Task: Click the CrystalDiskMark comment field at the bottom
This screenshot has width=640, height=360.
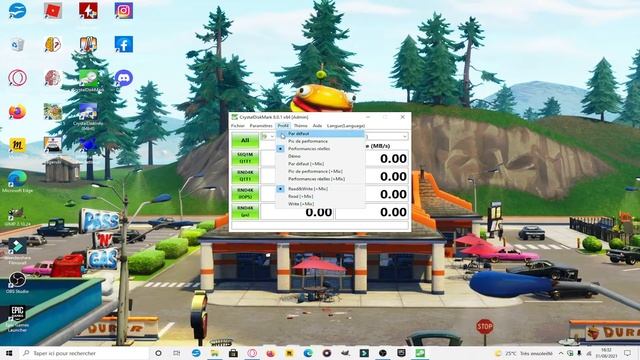Action: pyautogui.click(x=320, y=225)
